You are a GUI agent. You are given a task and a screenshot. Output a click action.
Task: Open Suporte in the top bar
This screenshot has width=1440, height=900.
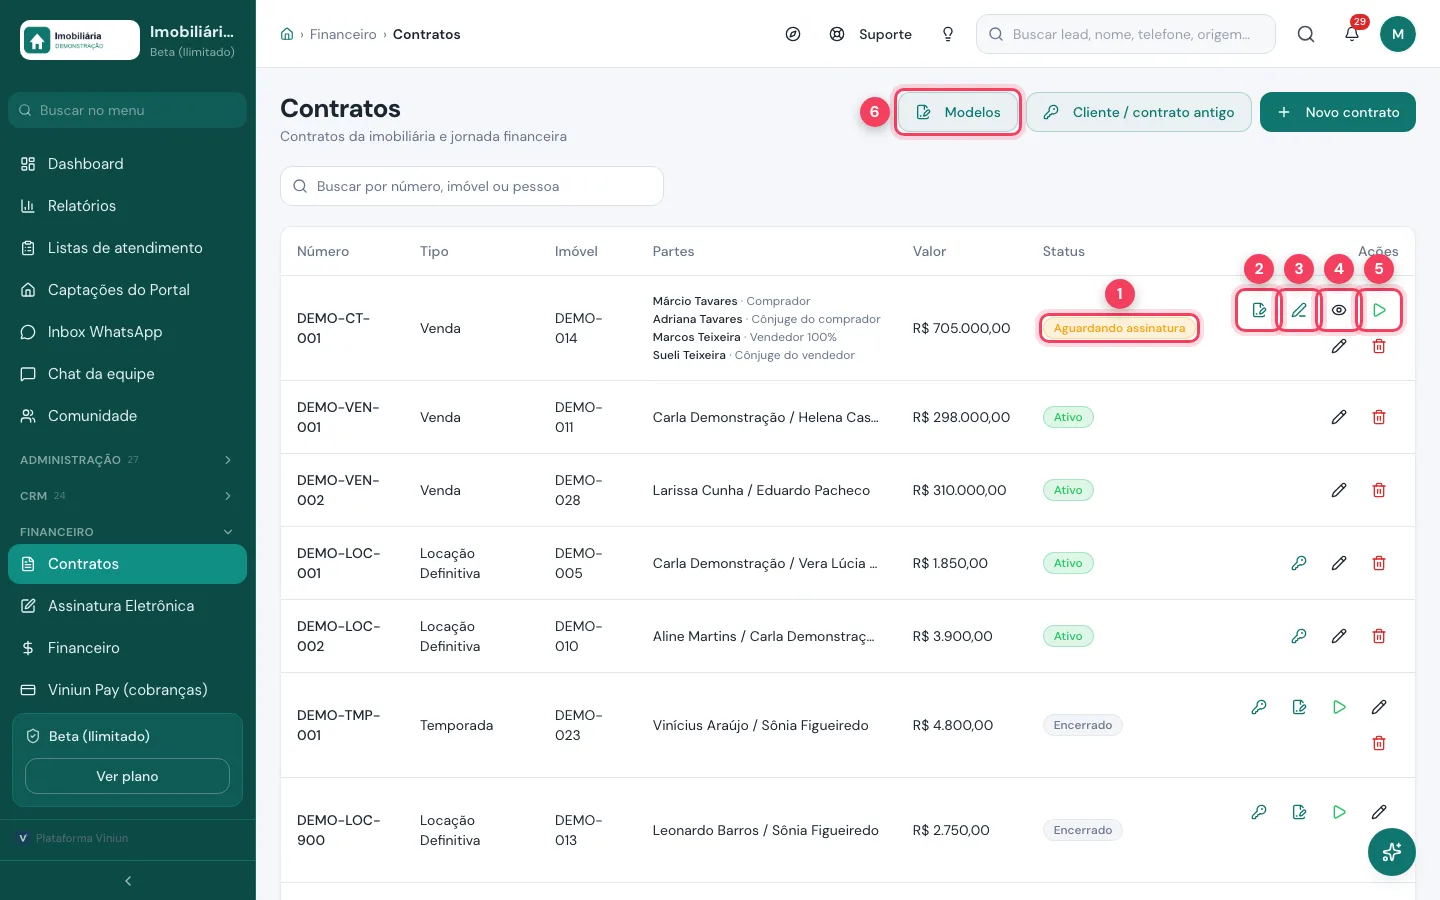(x=871, y=34)
